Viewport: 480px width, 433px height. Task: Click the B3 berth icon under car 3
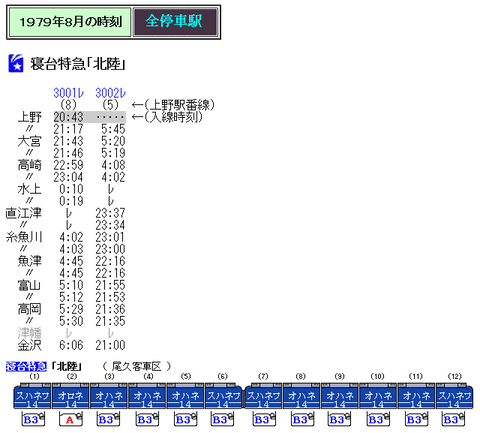109,419
